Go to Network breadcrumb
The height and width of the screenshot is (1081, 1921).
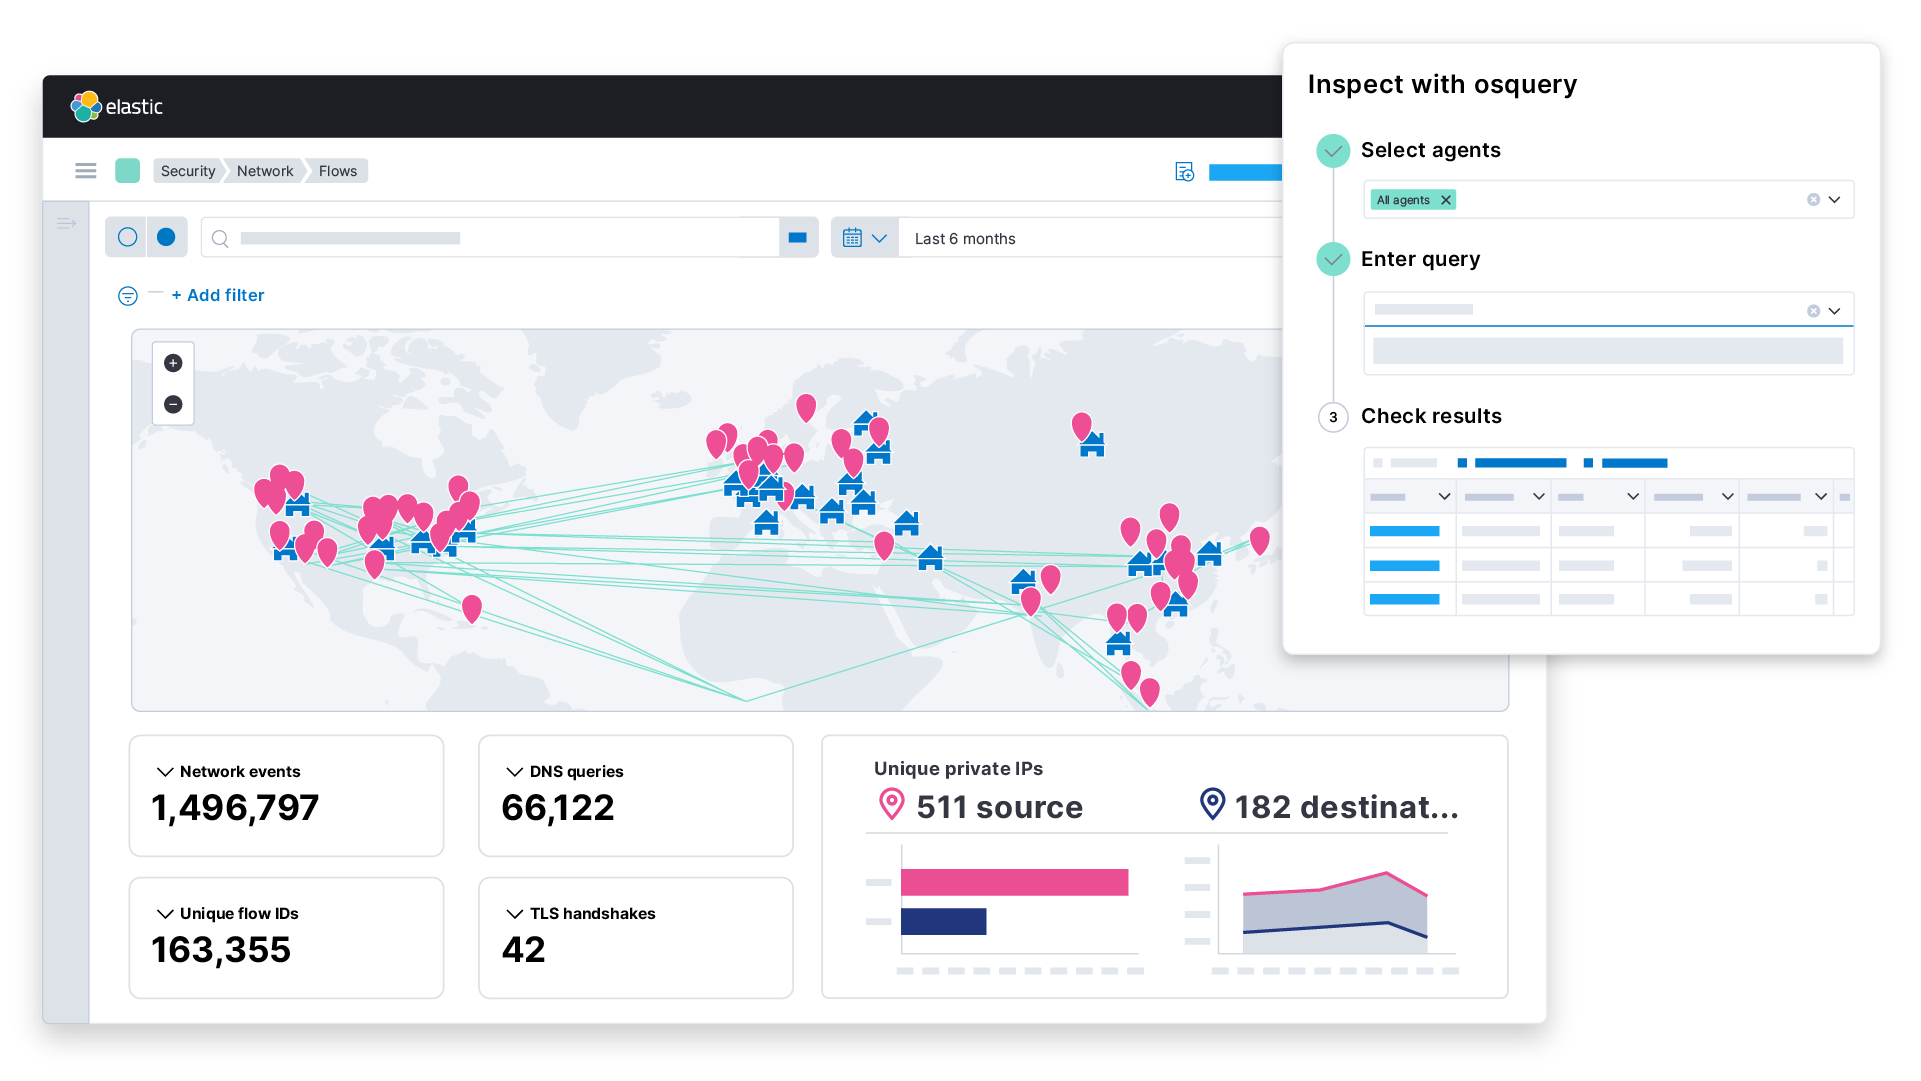coord(265,171)
